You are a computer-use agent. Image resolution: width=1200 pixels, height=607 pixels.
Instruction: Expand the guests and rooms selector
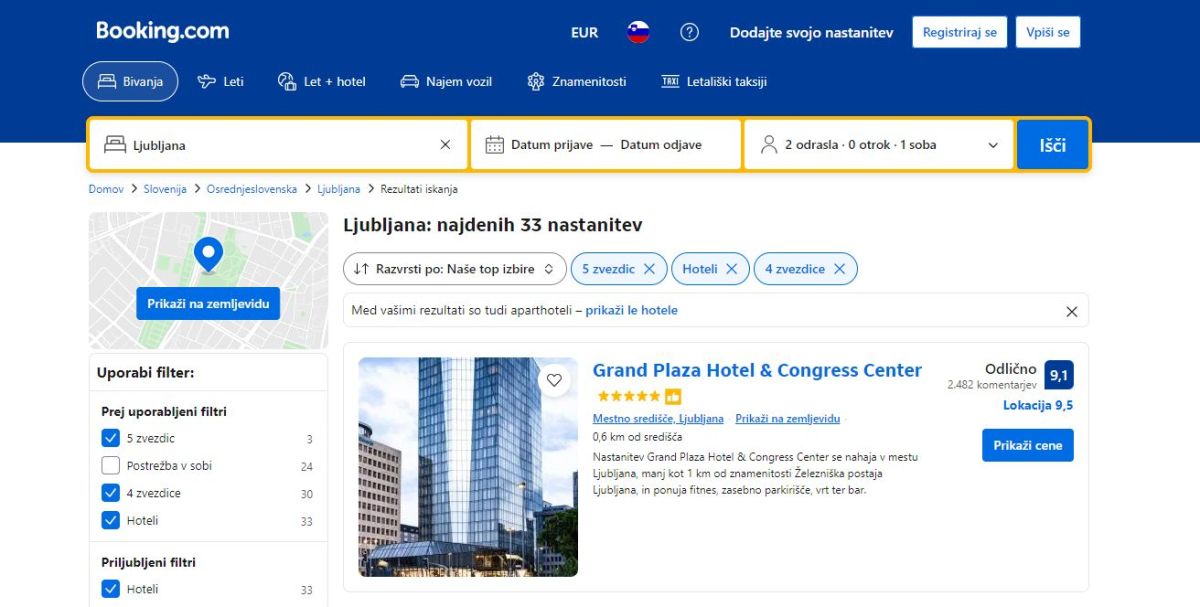(878, 145)
